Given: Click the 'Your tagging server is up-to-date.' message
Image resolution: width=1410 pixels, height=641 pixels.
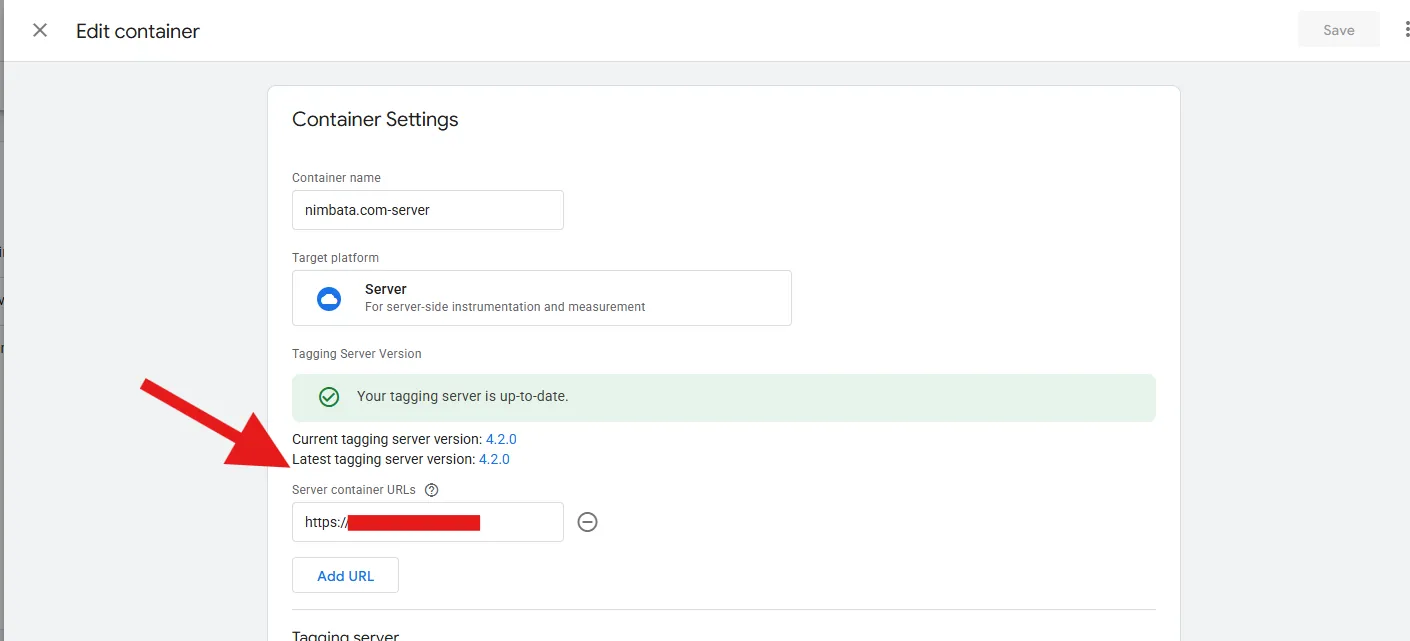Looking at the screenshot, I should [463, 396].
